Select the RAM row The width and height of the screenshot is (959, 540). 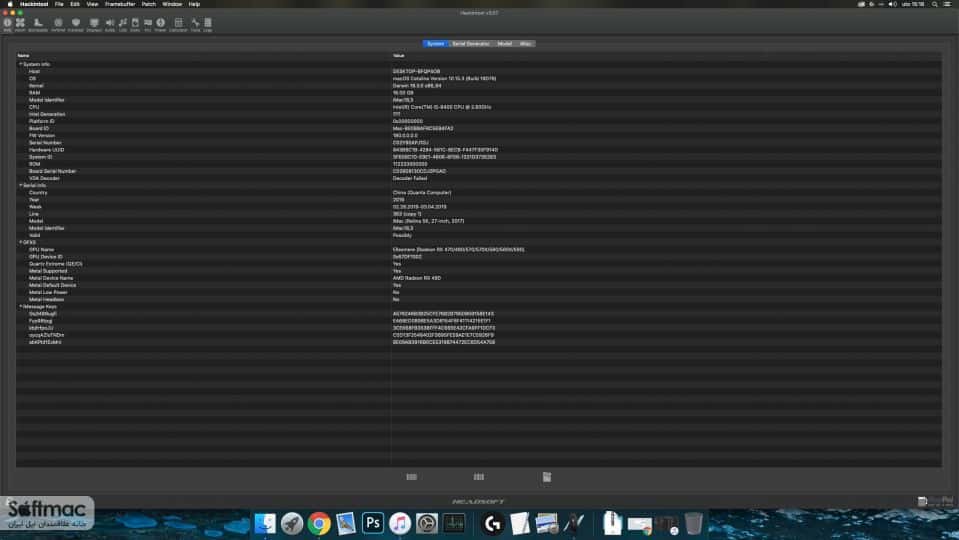pos(479,93)
